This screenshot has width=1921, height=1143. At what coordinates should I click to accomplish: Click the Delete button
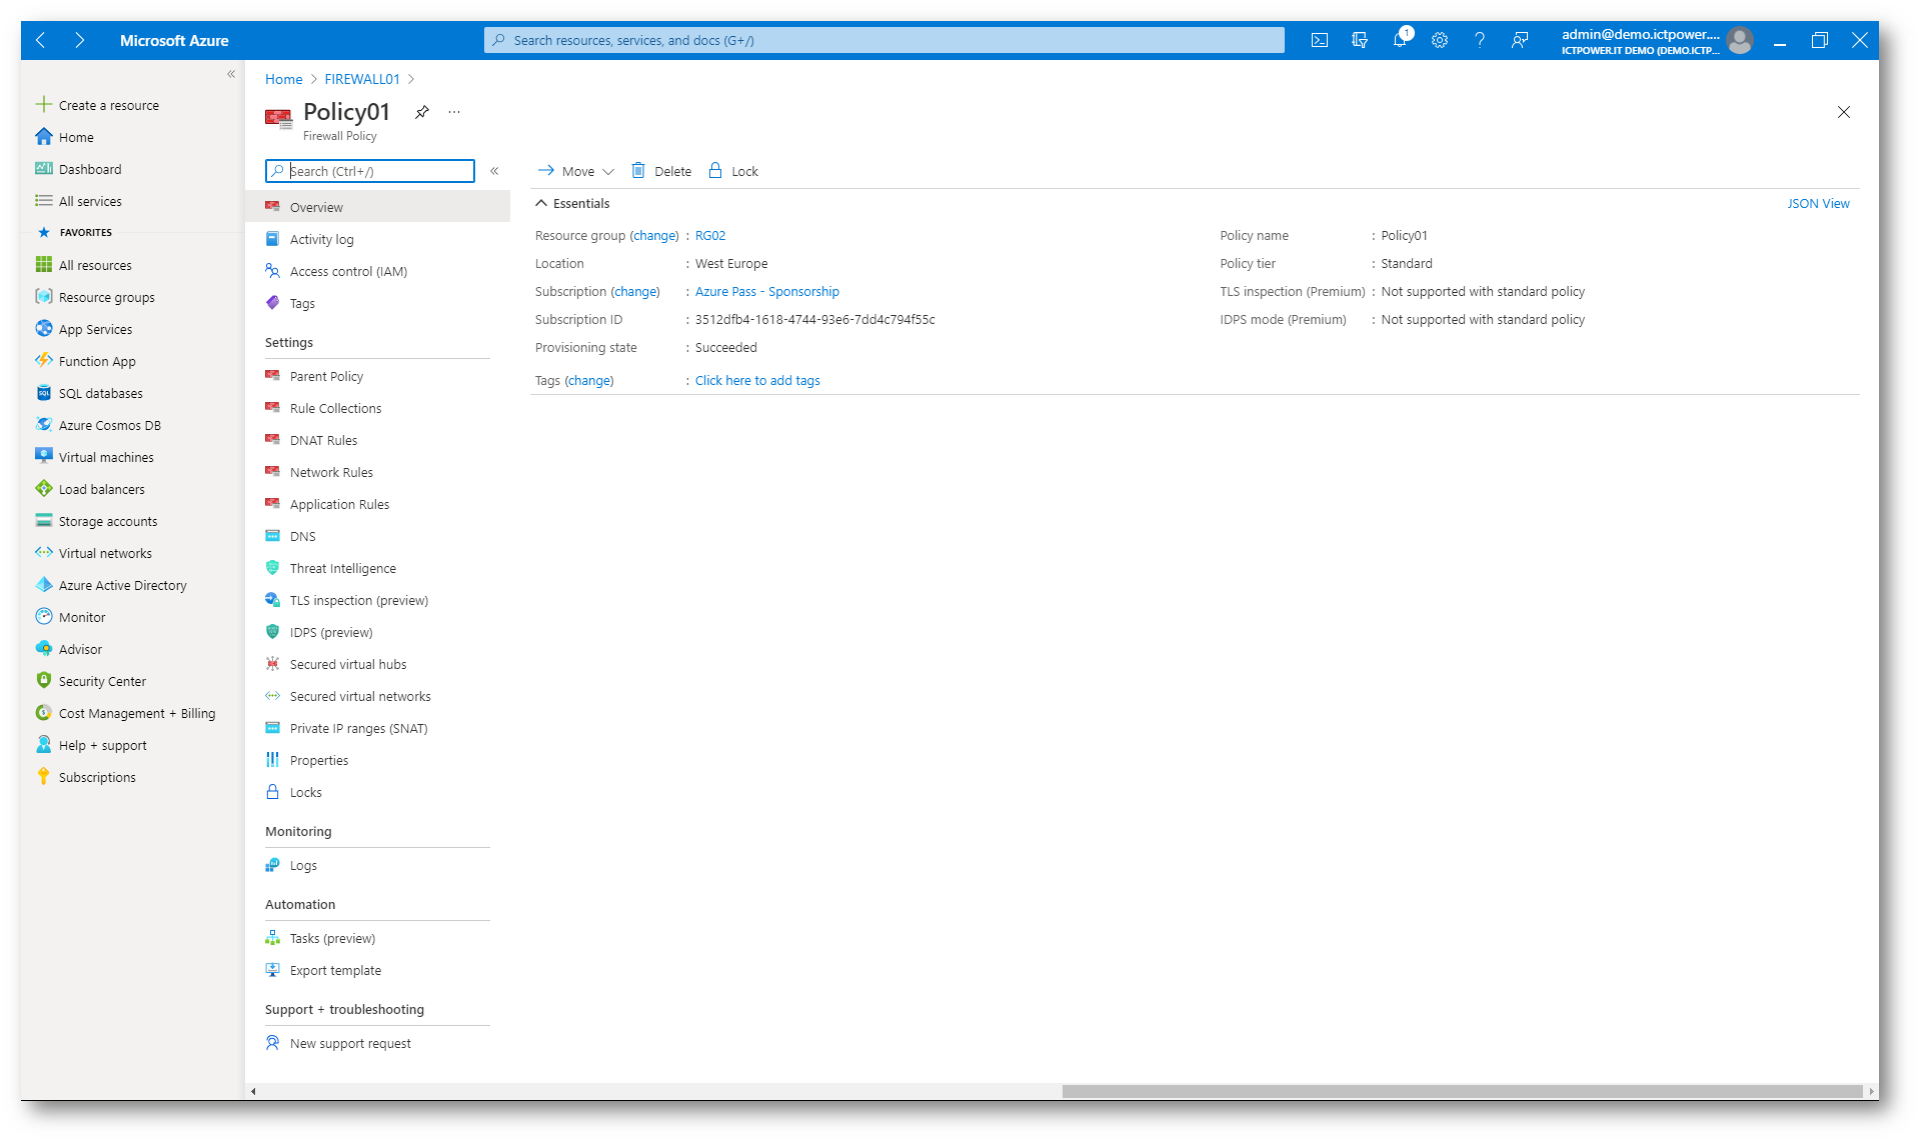coord(661,171)
